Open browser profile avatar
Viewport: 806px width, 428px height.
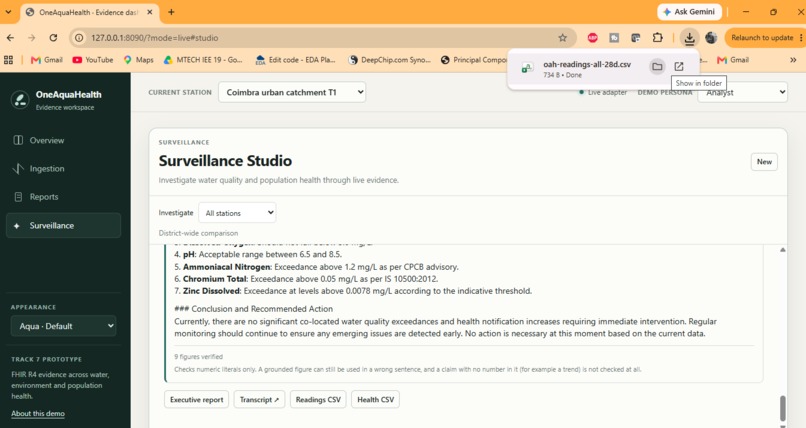(x=711, y=38)
